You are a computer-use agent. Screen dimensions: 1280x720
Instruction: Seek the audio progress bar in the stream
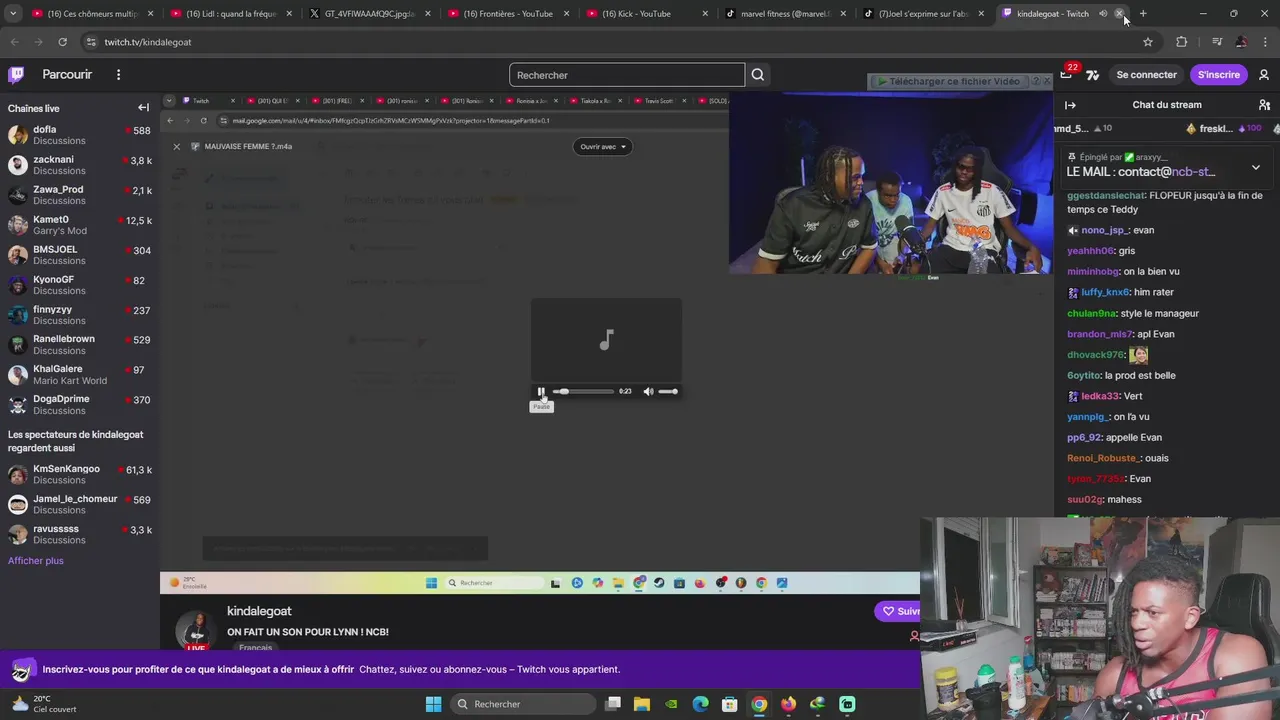click(583, 391)
